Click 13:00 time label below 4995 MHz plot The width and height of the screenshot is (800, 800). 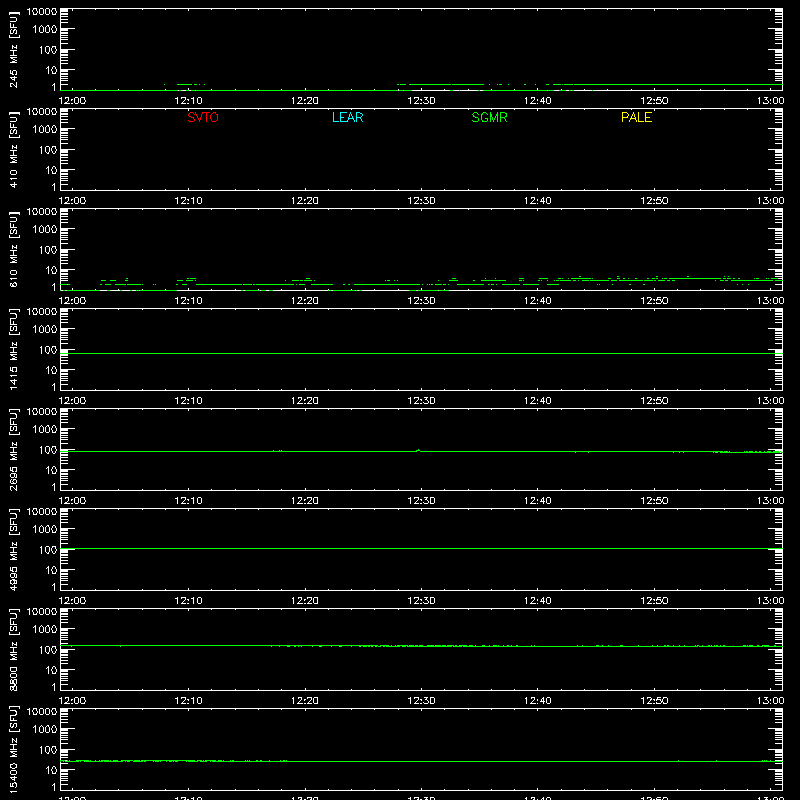click(770, 601)
